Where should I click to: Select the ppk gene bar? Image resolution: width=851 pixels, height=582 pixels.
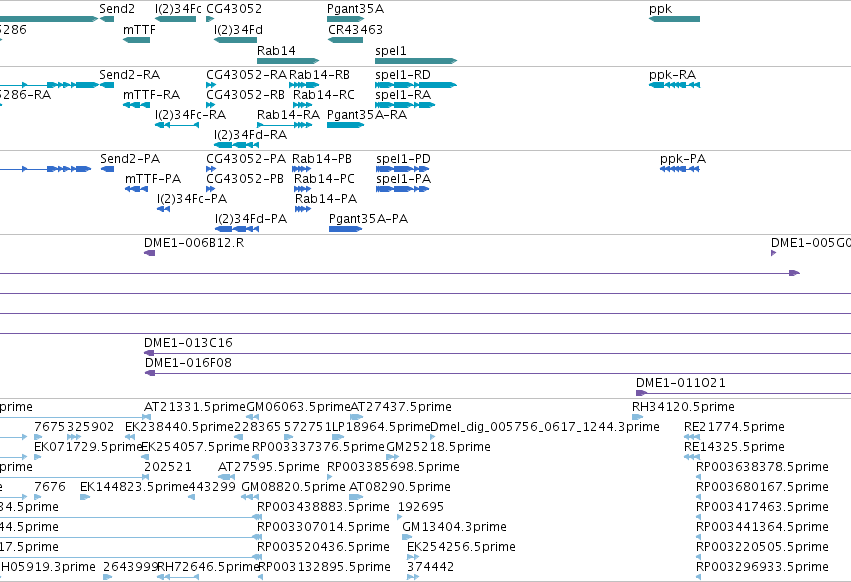[x=675, y=19]
